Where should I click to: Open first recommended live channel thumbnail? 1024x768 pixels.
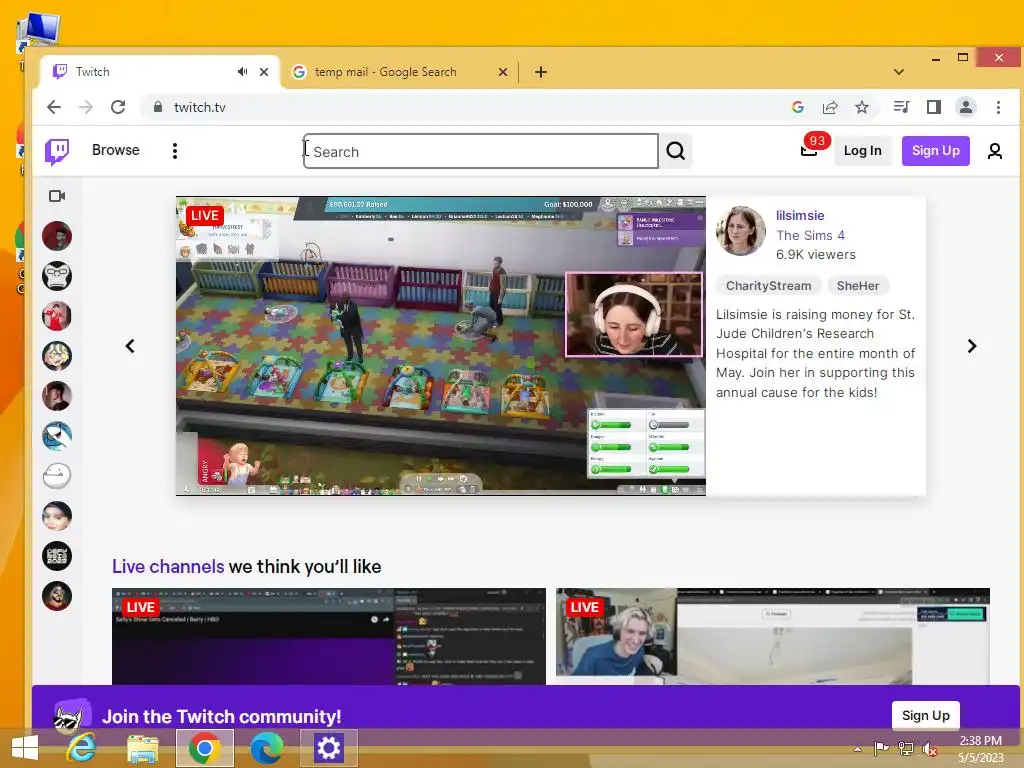(328, 637)
